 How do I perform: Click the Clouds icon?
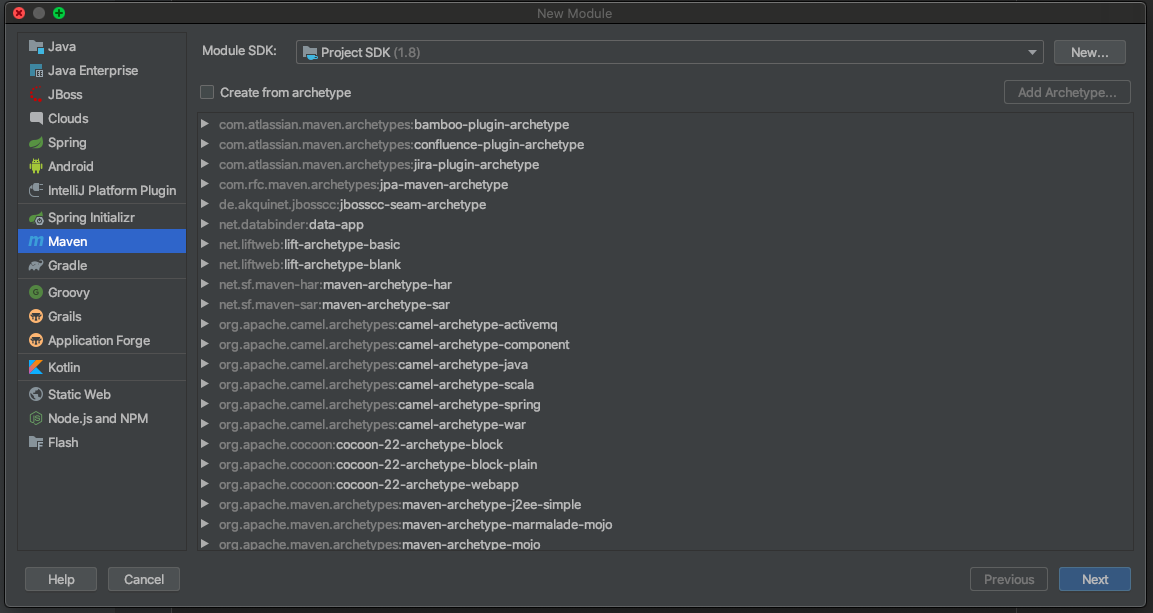tap(35, 118)
